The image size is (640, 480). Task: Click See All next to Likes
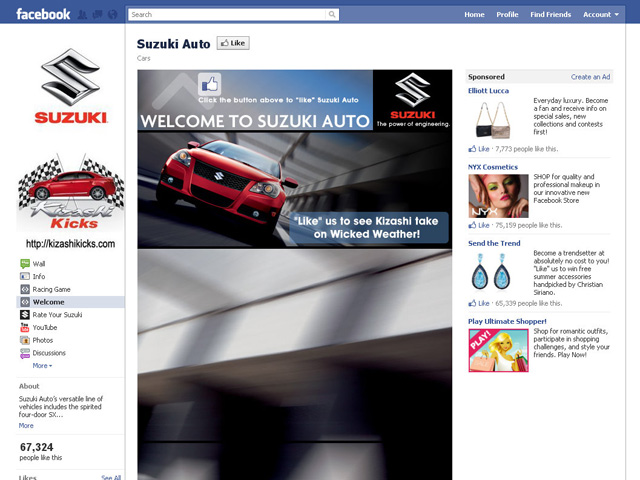[x=111, y=477]
